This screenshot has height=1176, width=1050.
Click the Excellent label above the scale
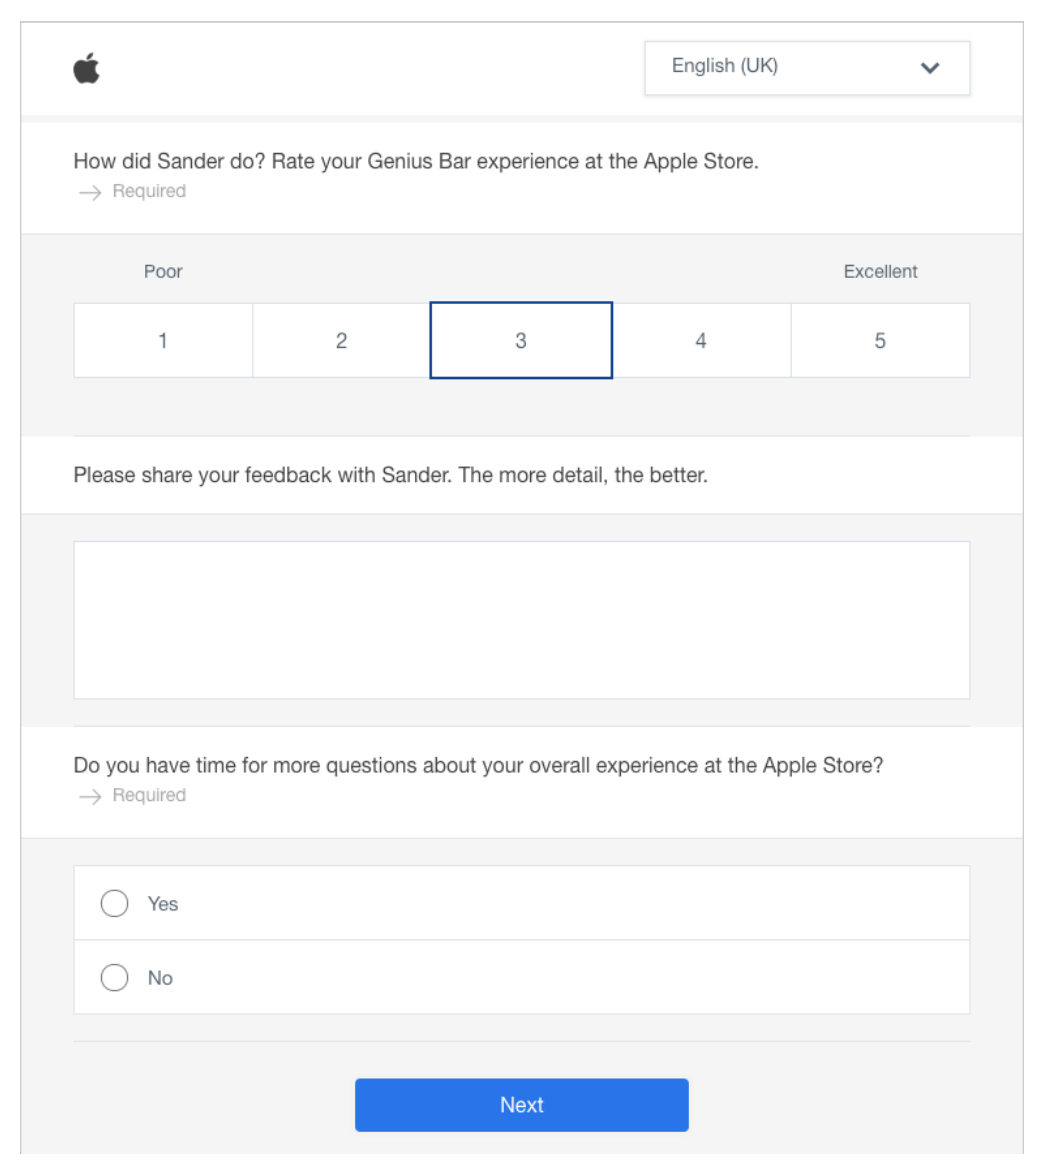pyautogui.click(x=880, y=272)
